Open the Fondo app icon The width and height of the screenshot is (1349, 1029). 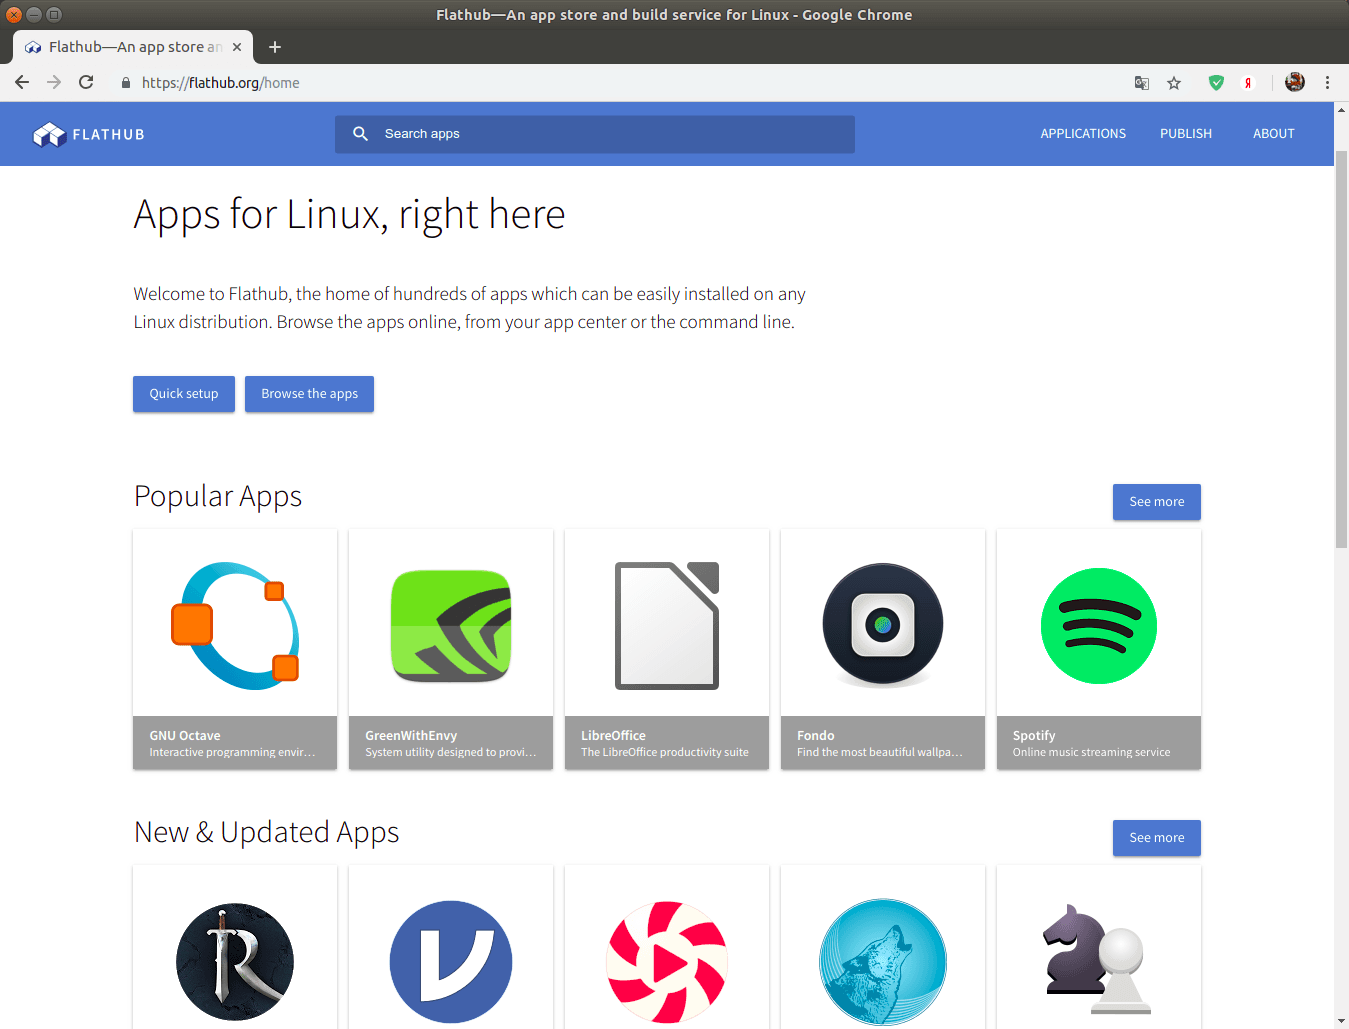(x=883, y=624)
